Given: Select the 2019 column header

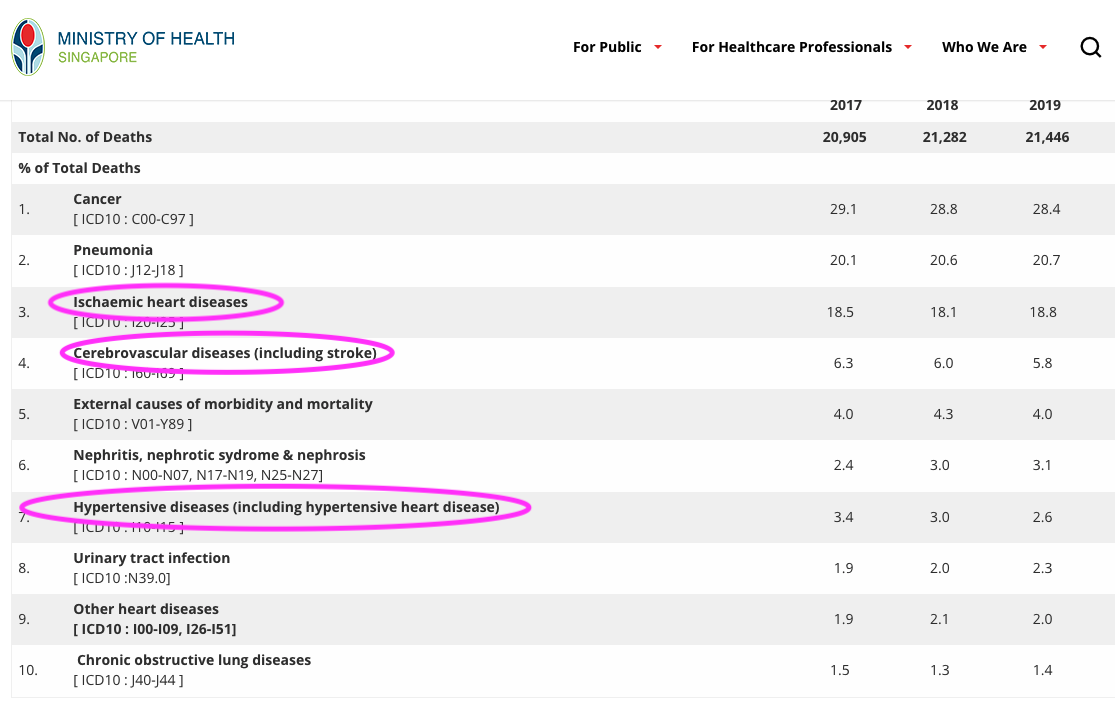Looking at the screenshot, I should pyautogui.click(x=1044, y=105).
